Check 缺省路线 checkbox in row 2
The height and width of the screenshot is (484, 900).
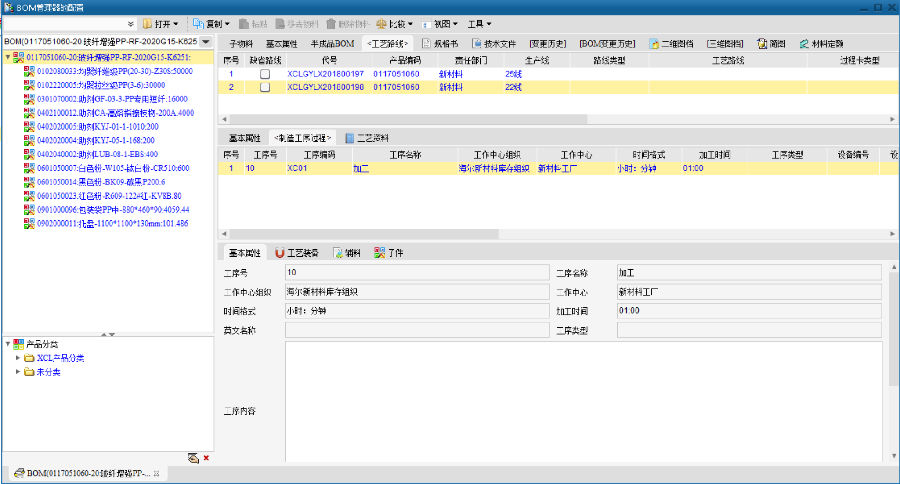tap(265, 87)
